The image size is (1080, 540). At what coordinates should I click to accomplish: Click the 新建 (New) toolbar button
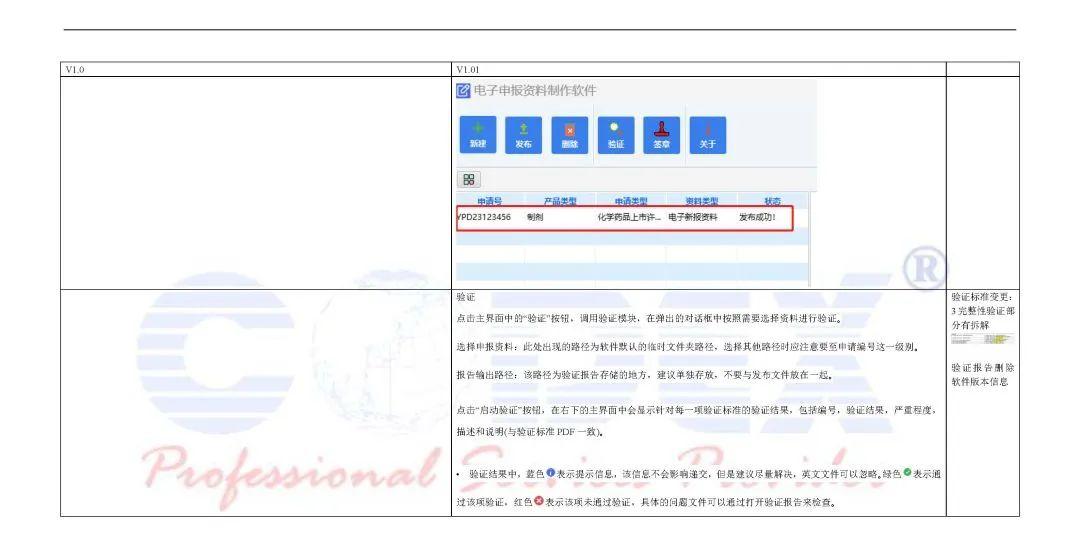478,135
